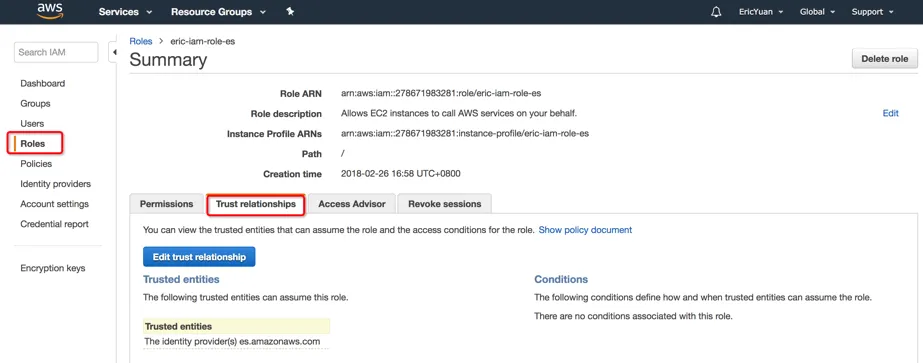
Task: Go to Identity providers in sidebar
Action: coord(55,184)
